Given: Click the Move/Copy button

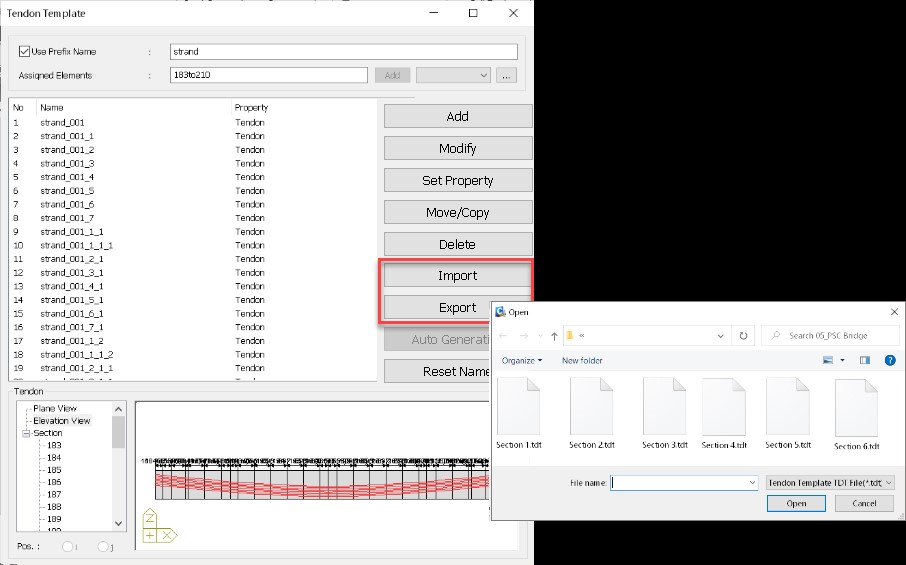Looking at the screenshot, I should 458,213.
